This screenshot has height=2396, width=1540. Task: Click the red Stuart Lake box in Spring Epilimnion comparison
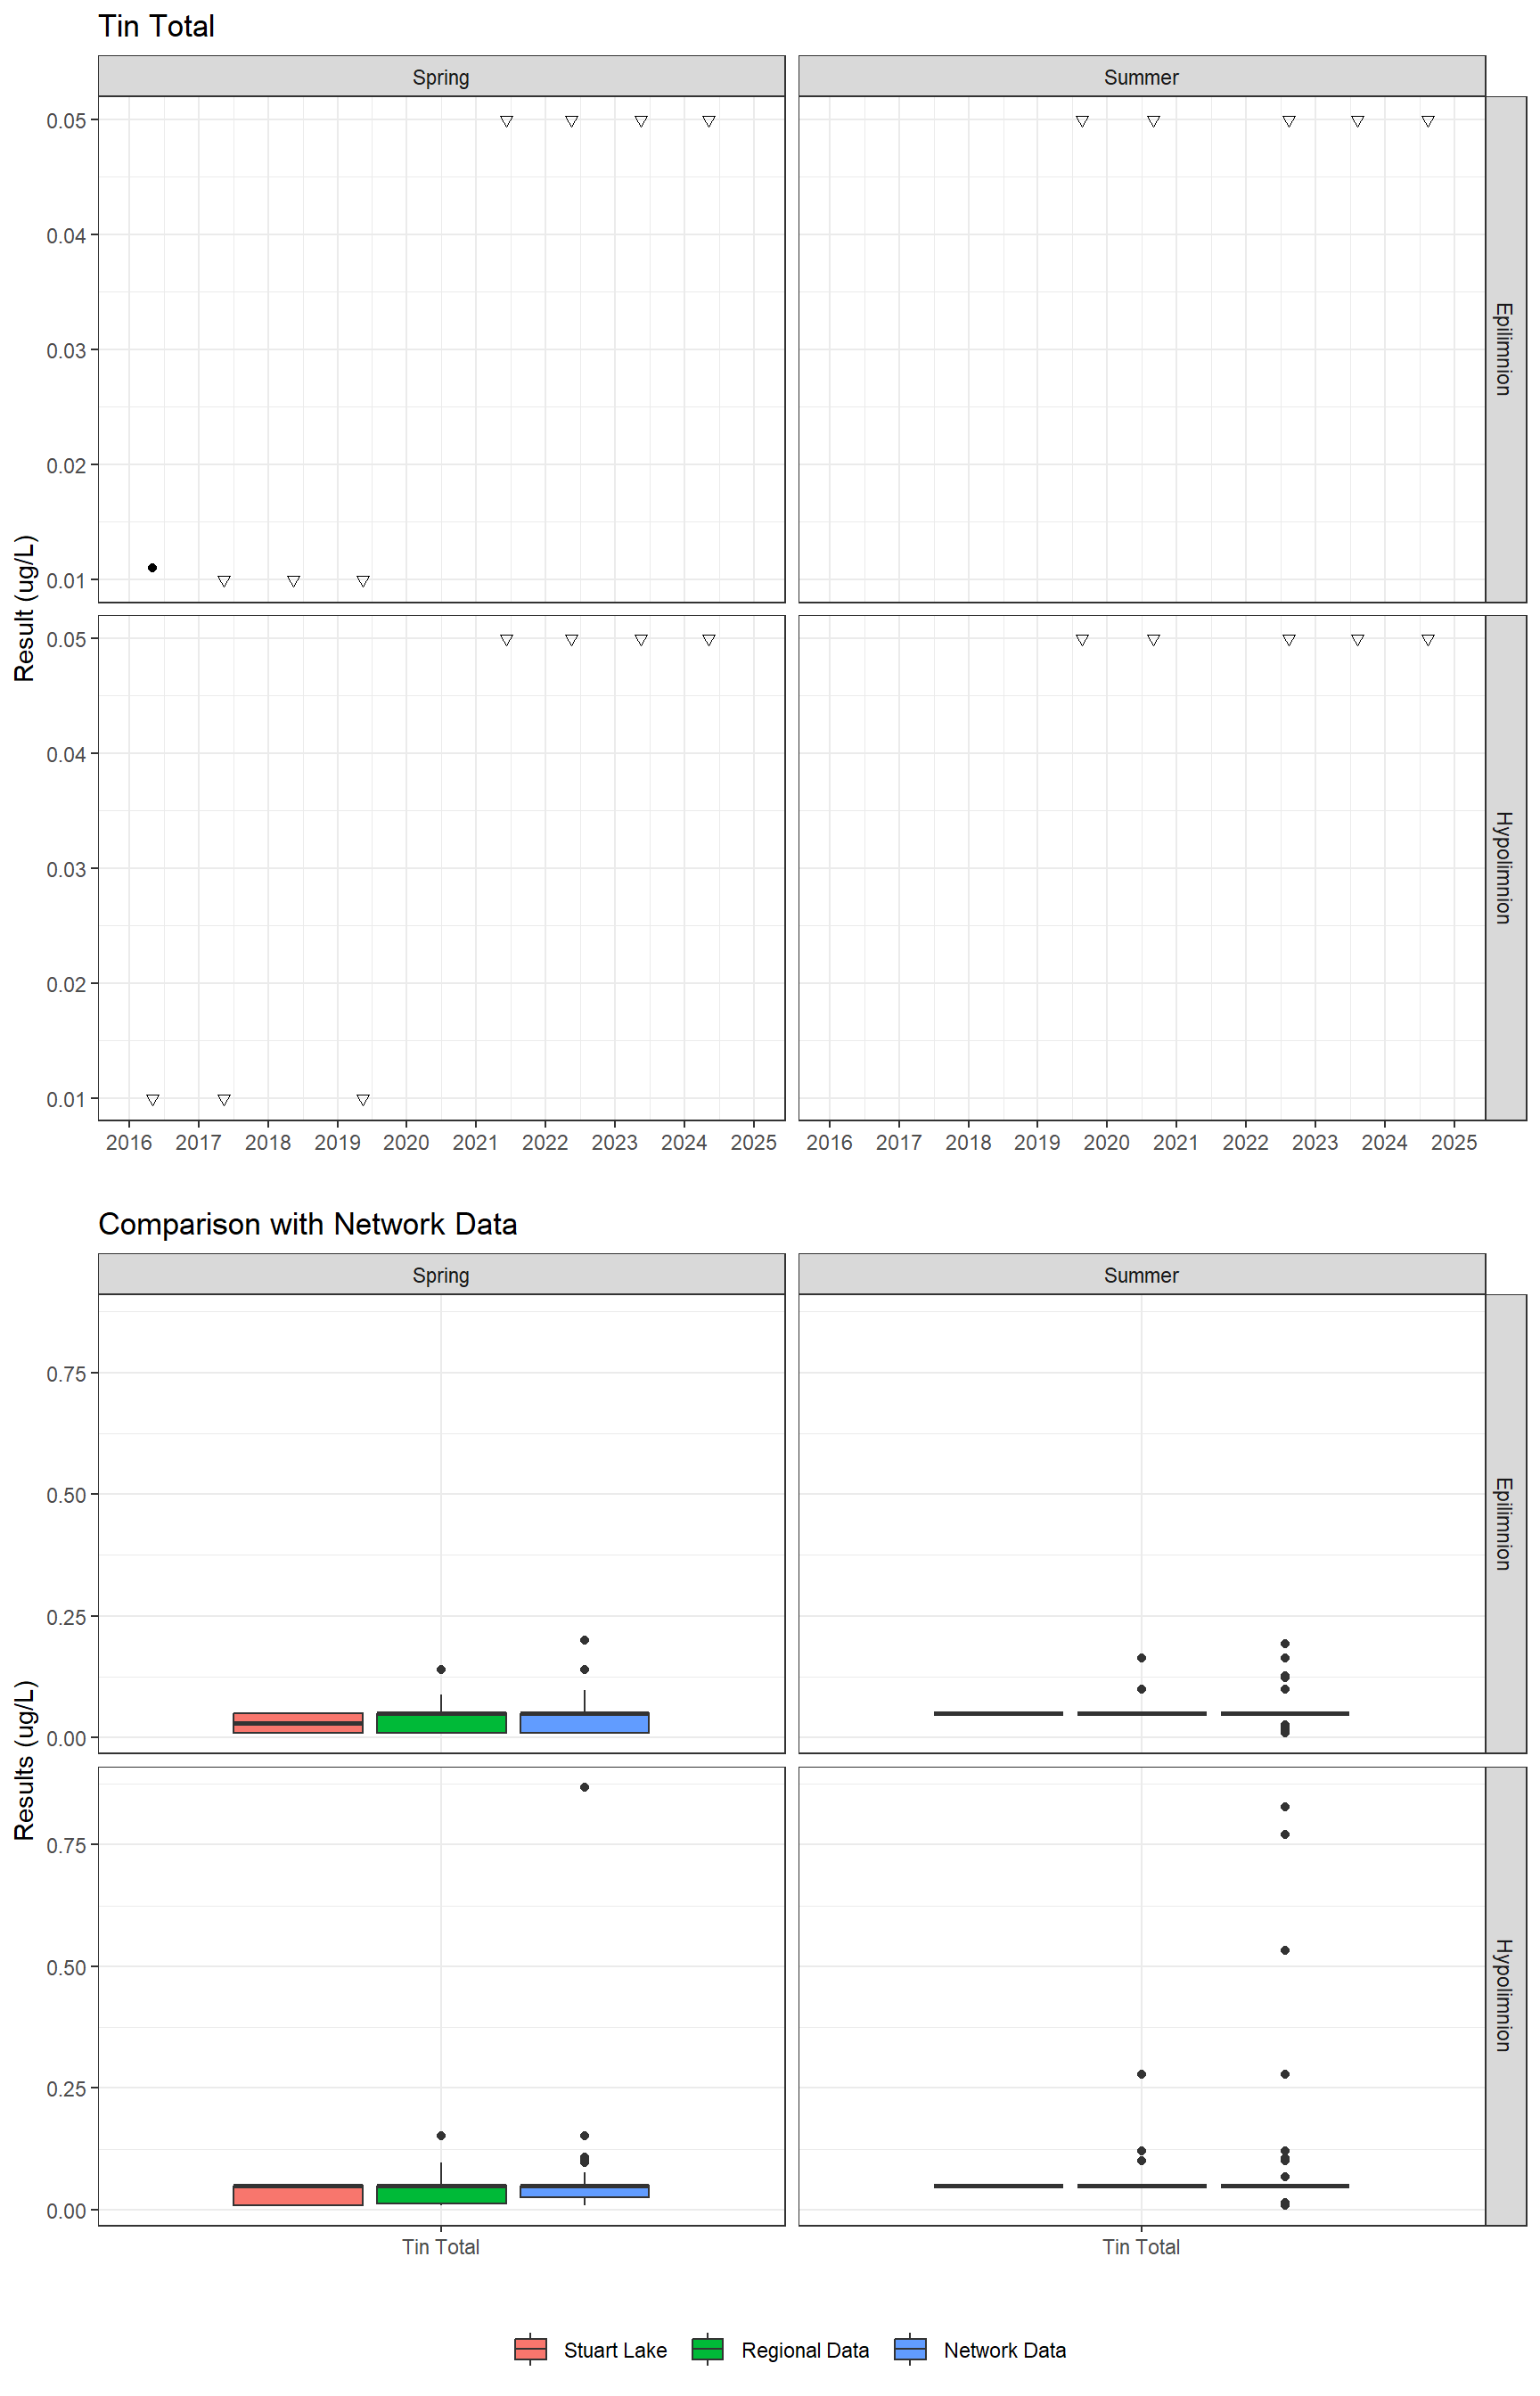(x=298, y=1722)
